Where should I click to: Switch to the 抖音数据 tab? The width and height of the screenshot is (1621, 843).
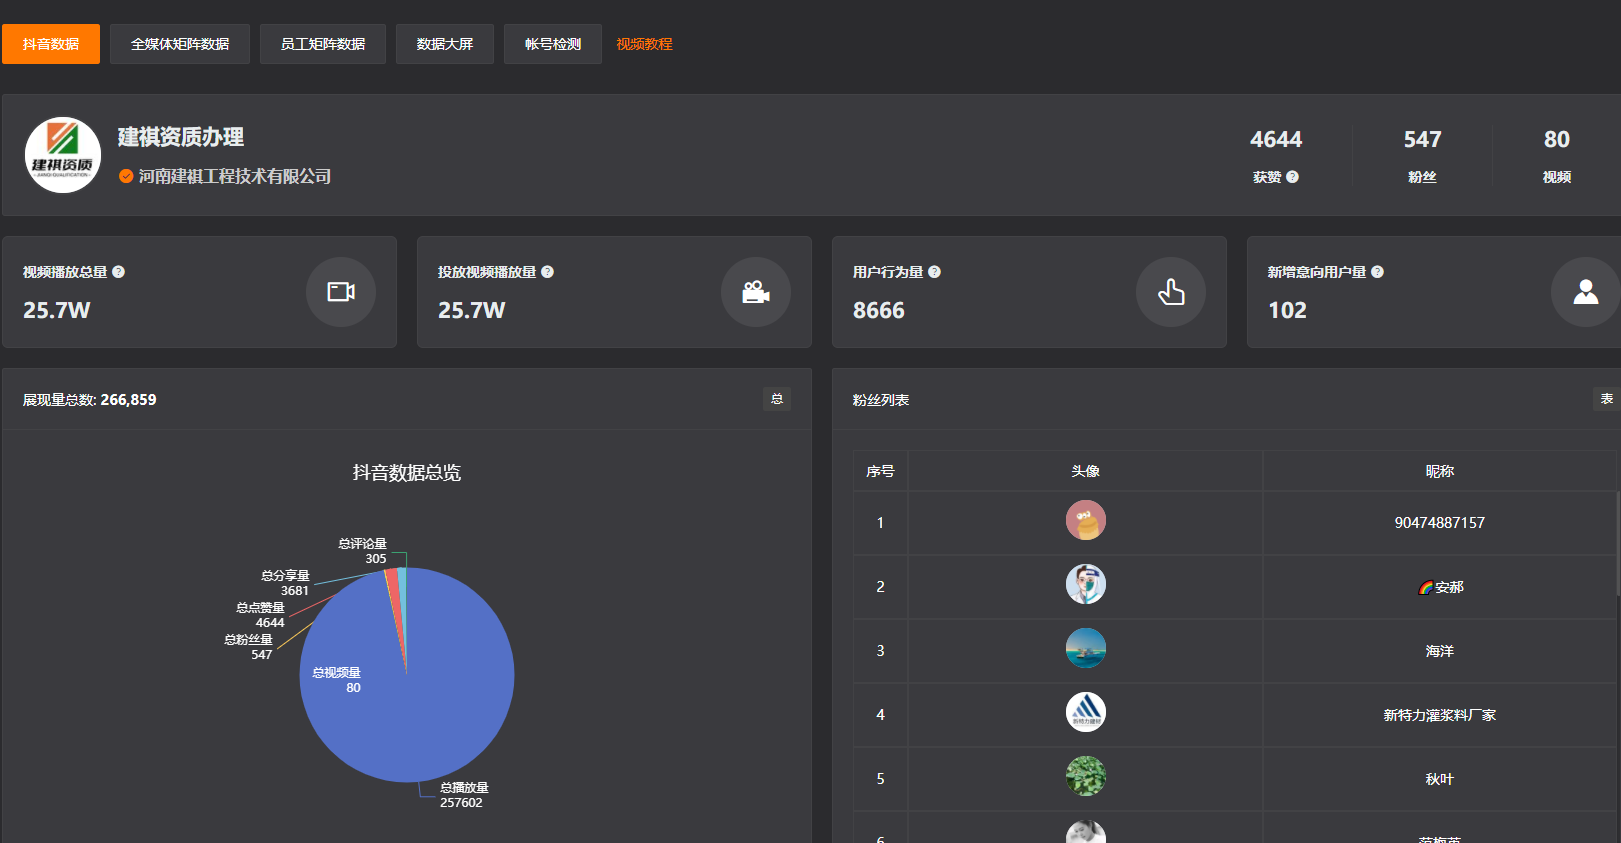pyautogui.click(x=51, y=44)
